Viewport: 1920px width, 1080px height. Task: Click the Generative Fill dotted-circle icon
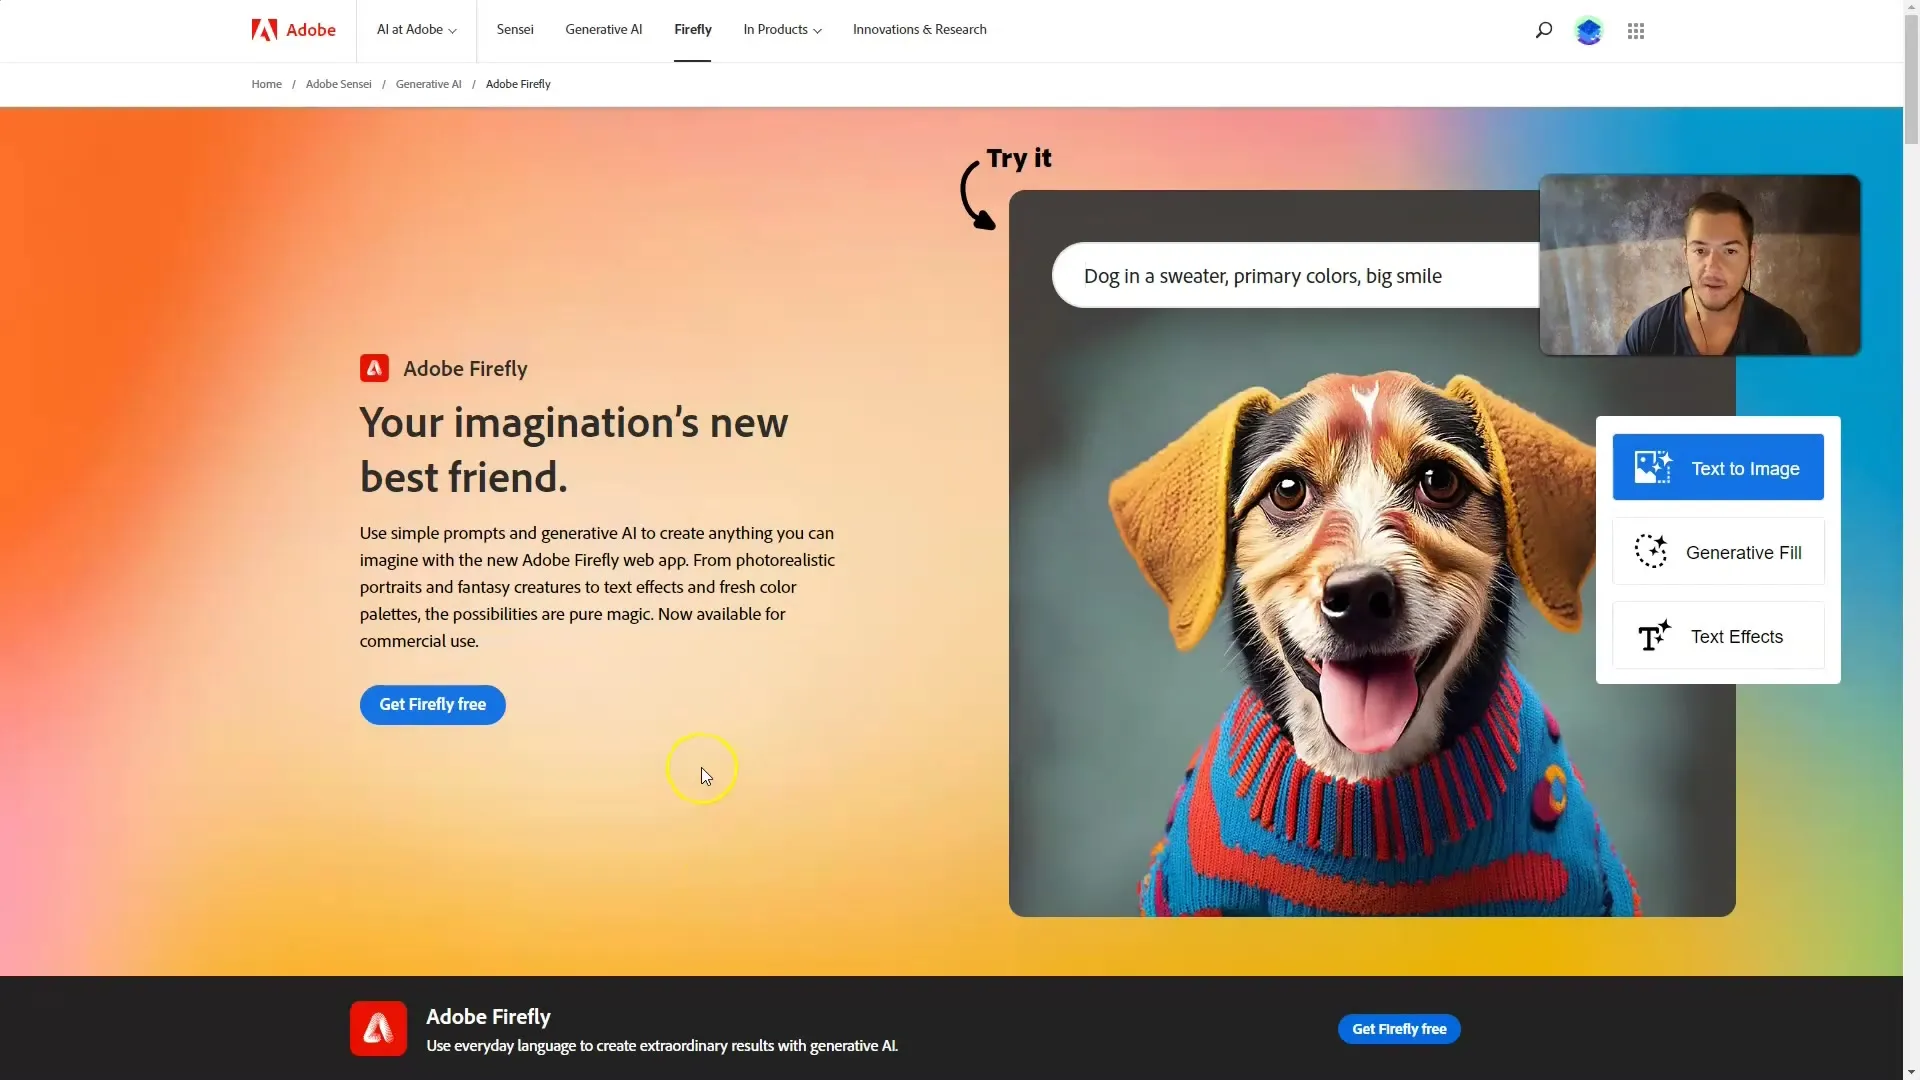pos(1651,551)
